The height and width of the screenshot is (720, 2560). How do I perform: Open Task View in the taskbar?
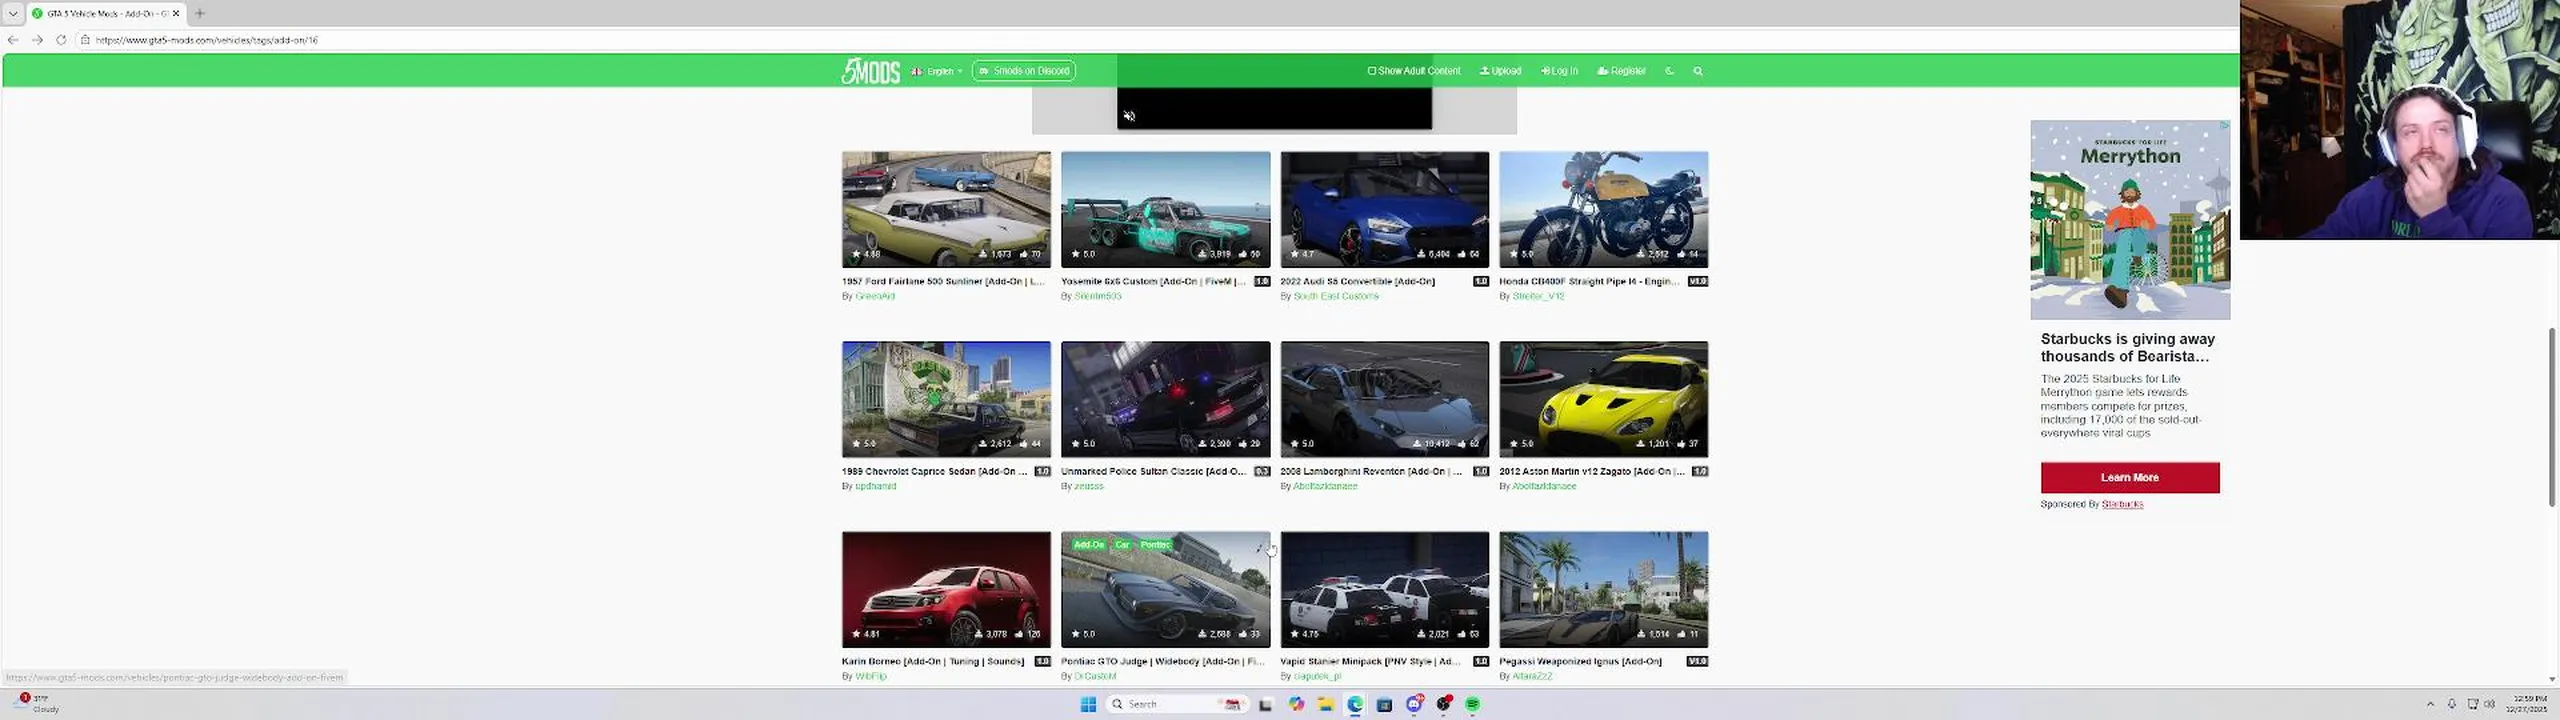click(1265, 704)
